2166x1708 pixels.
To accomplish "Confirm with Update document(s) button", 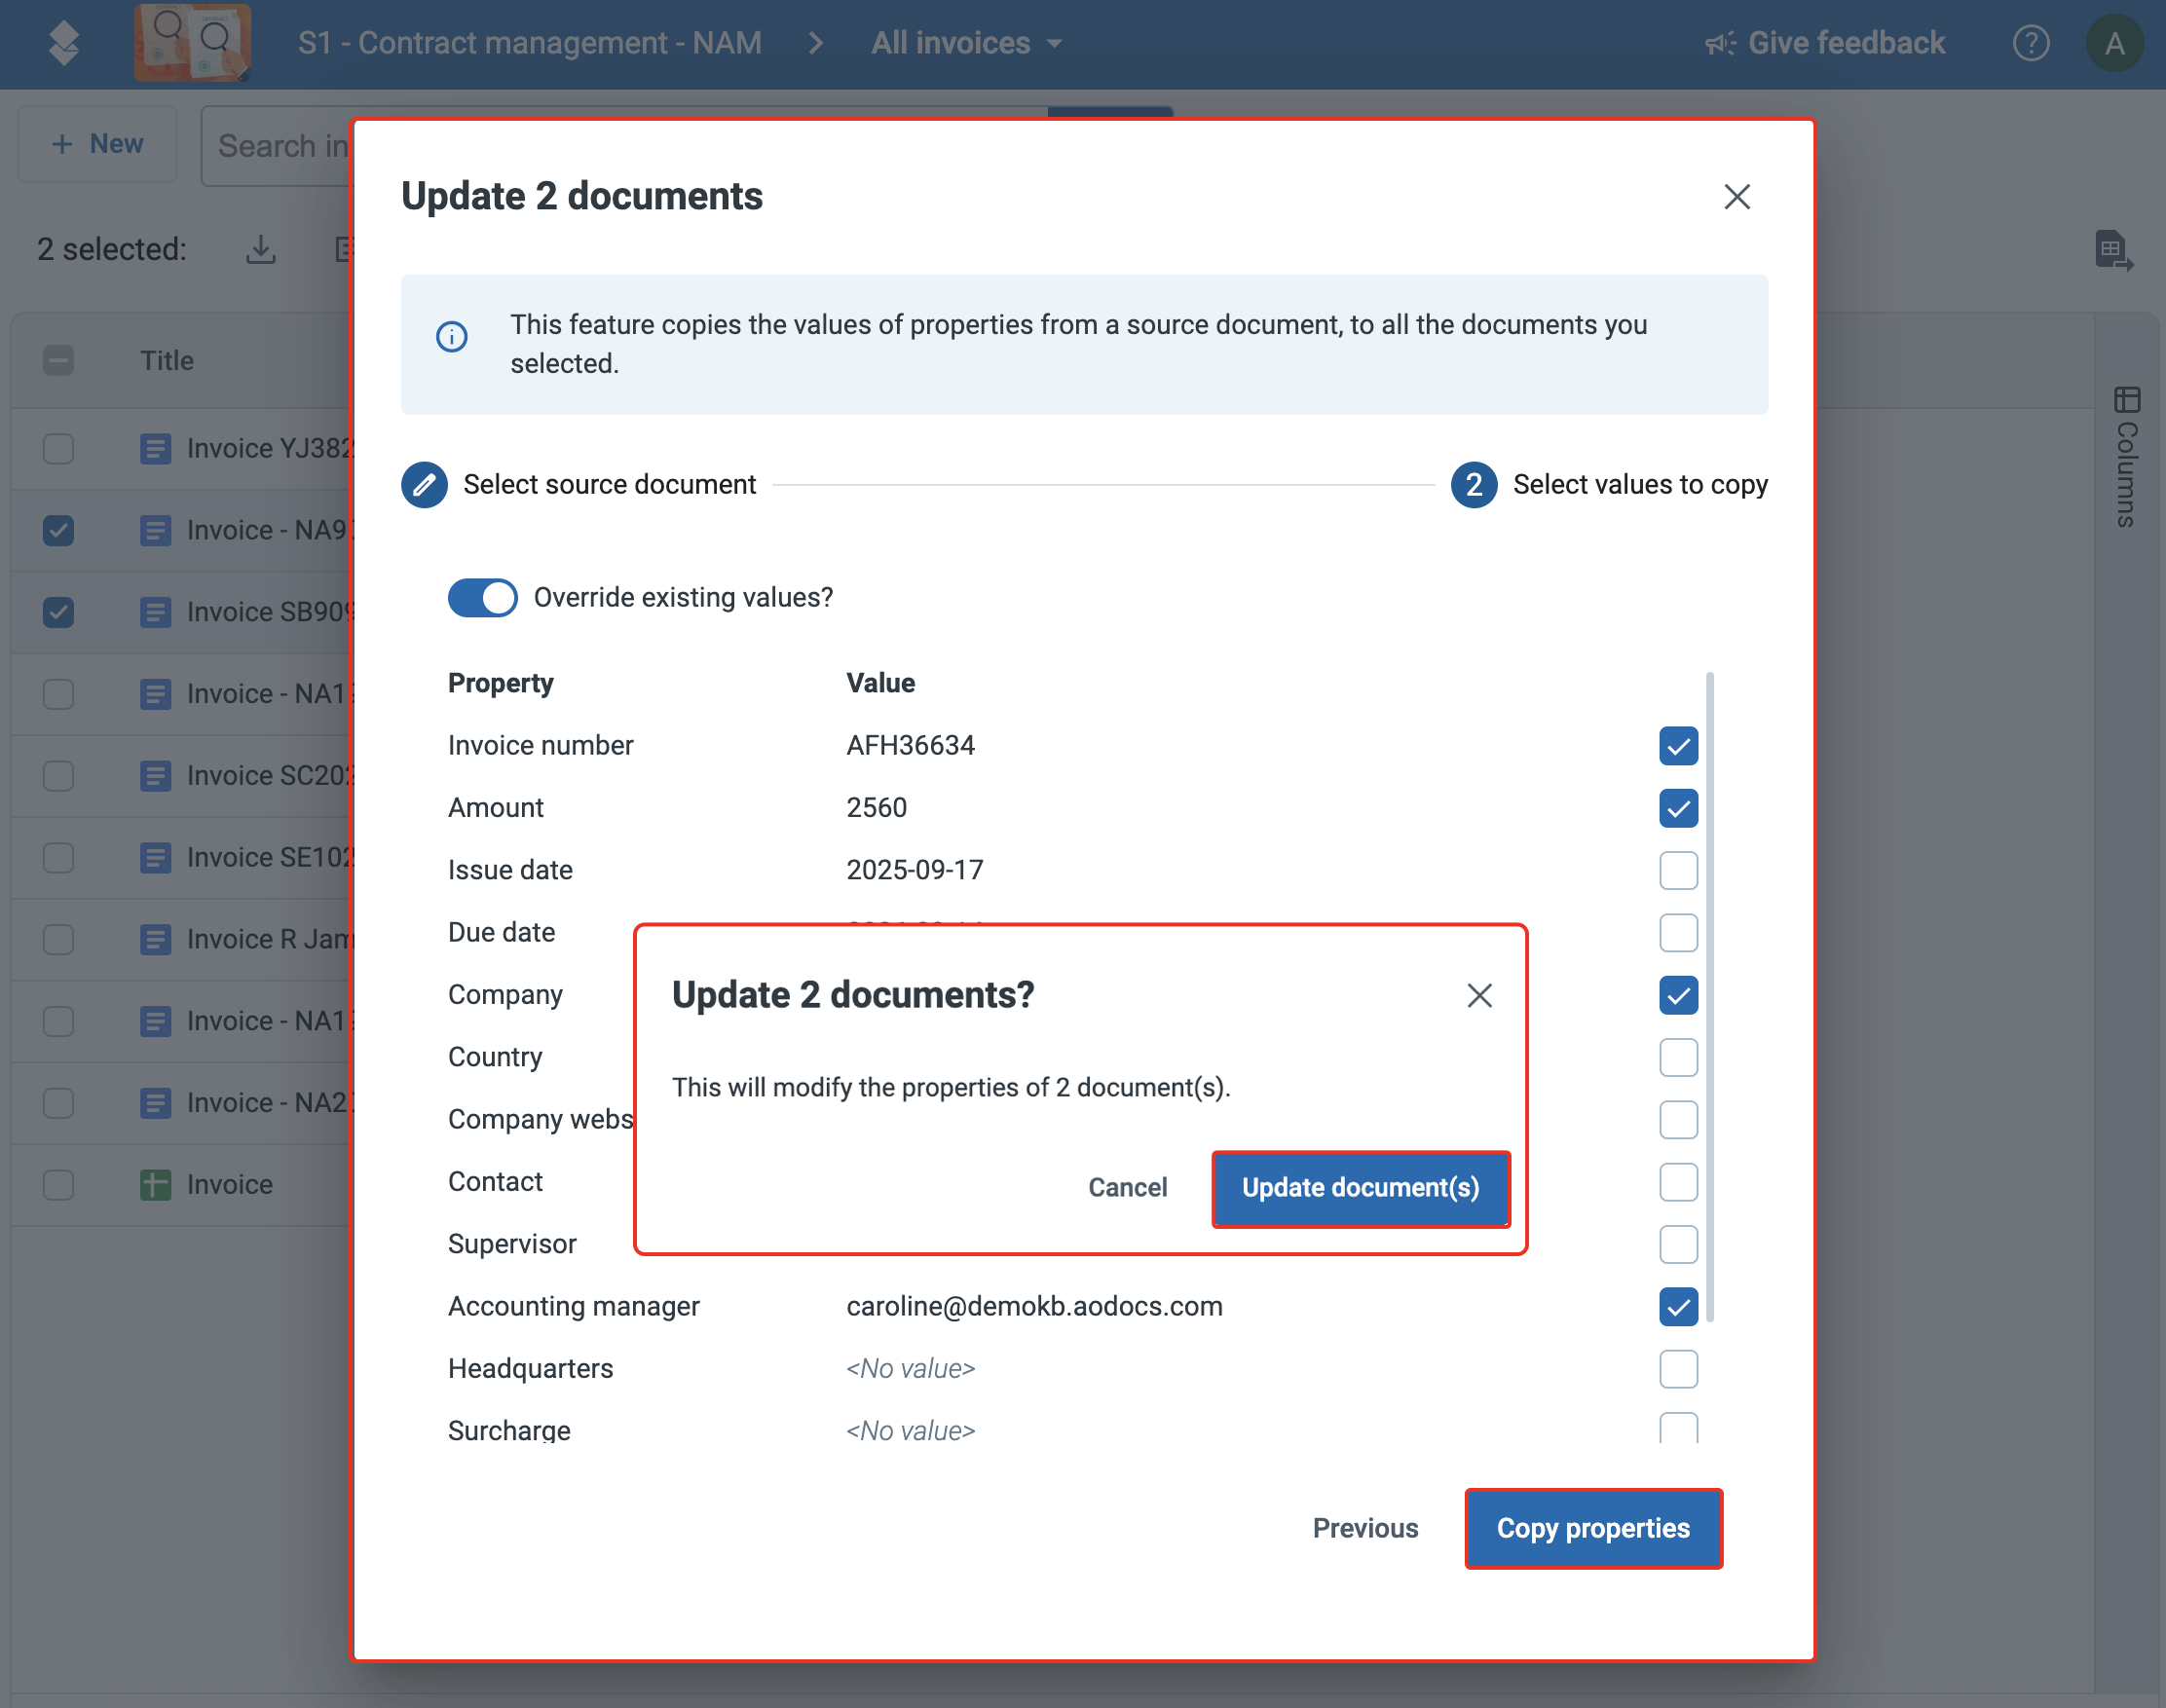I will (x=1360, y=1188).
